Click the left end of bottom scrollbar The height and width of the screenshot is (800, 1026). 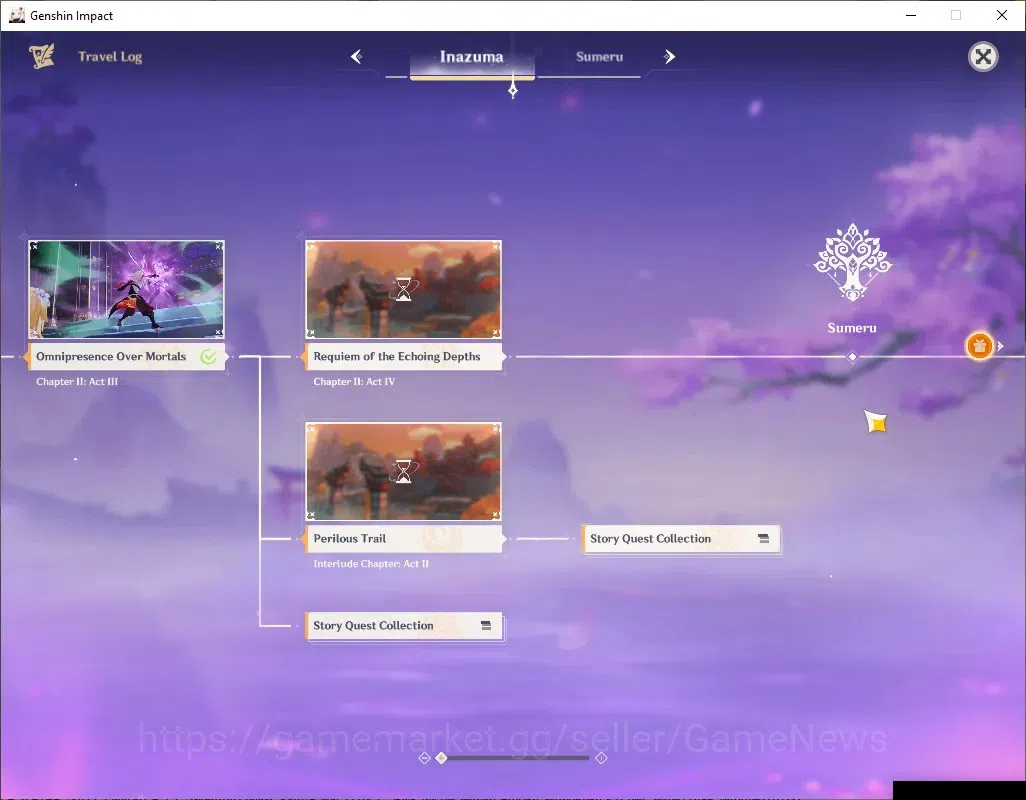424,757
